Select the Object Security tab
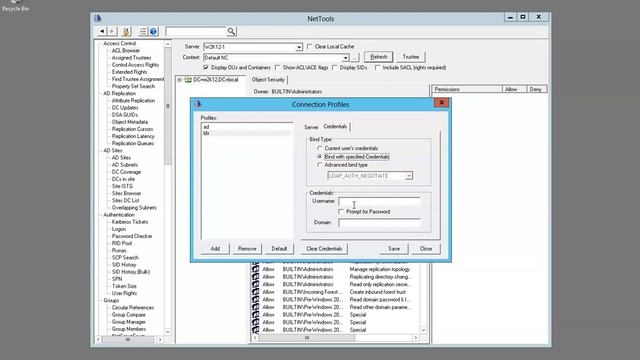 click(268, 80)
